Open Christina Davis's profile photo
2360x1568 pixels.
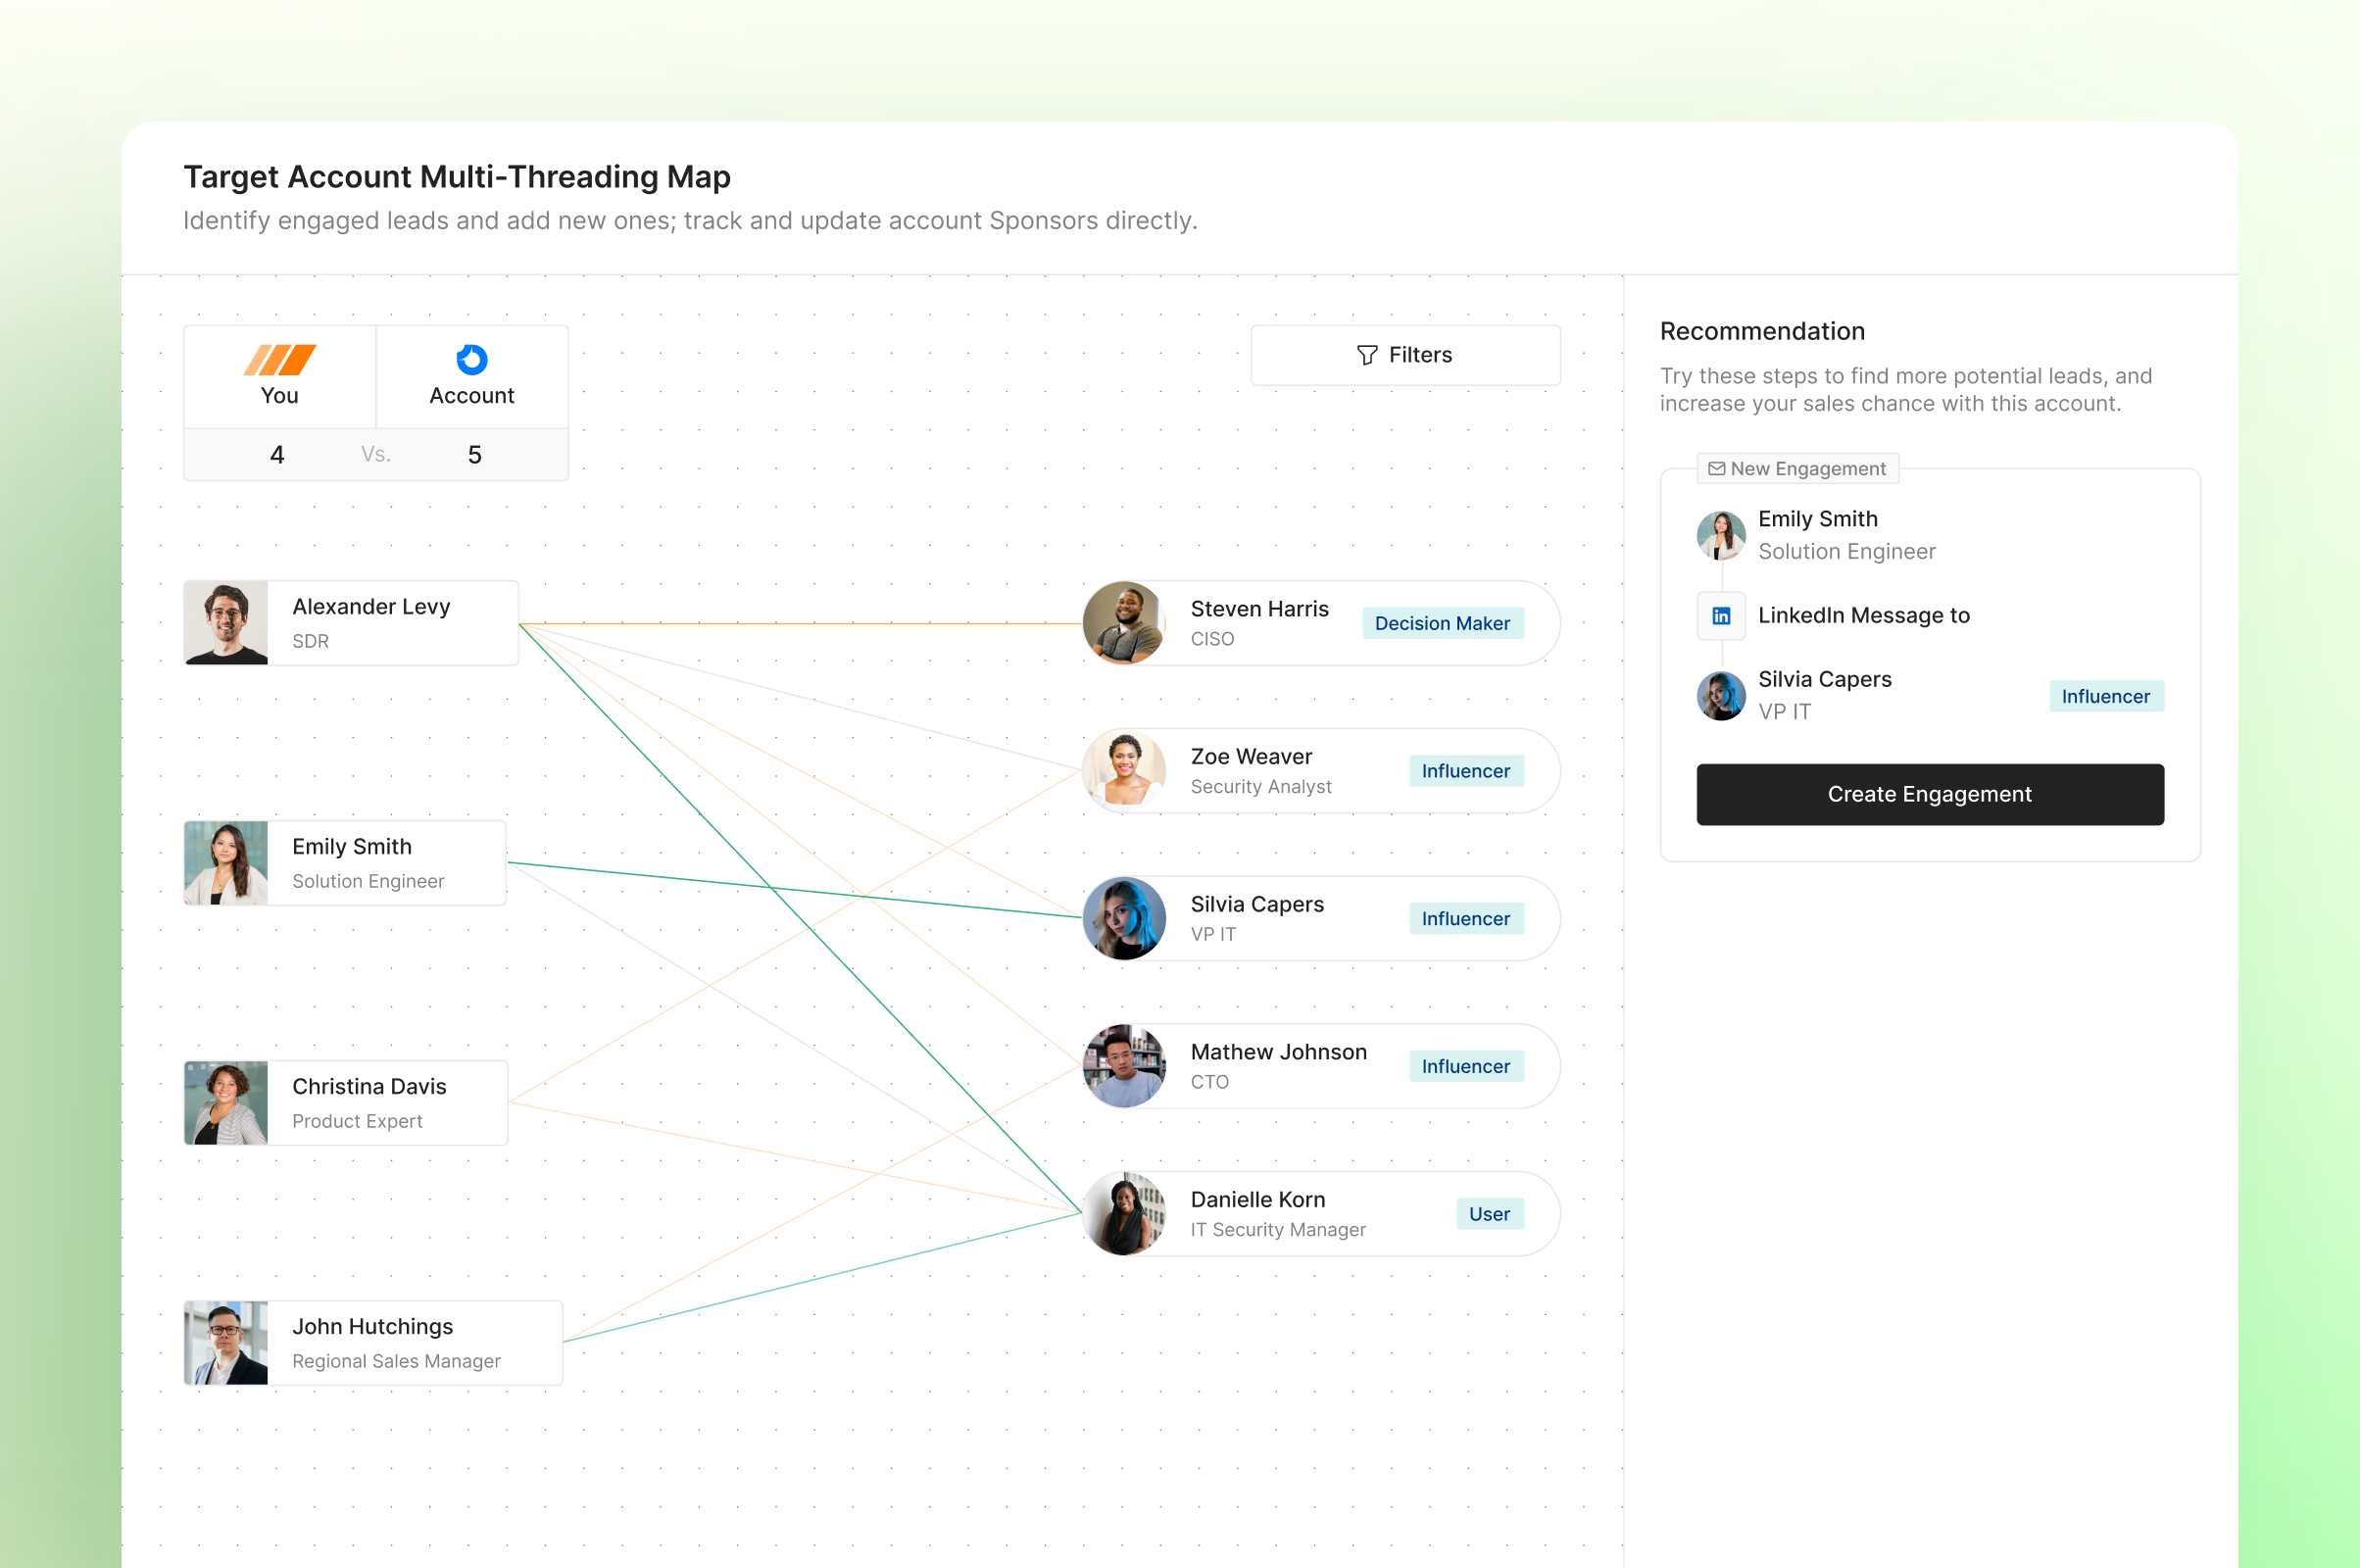click(x=226, y=1103)
